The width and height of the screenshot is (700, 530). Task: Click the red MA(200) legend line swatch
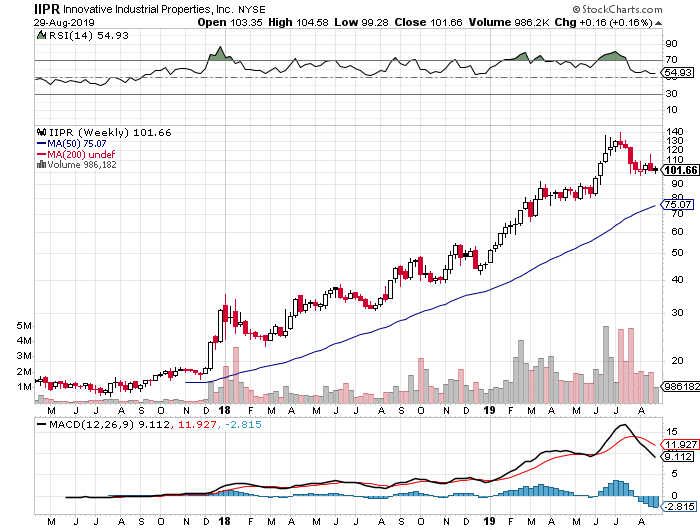click(42, 154)
